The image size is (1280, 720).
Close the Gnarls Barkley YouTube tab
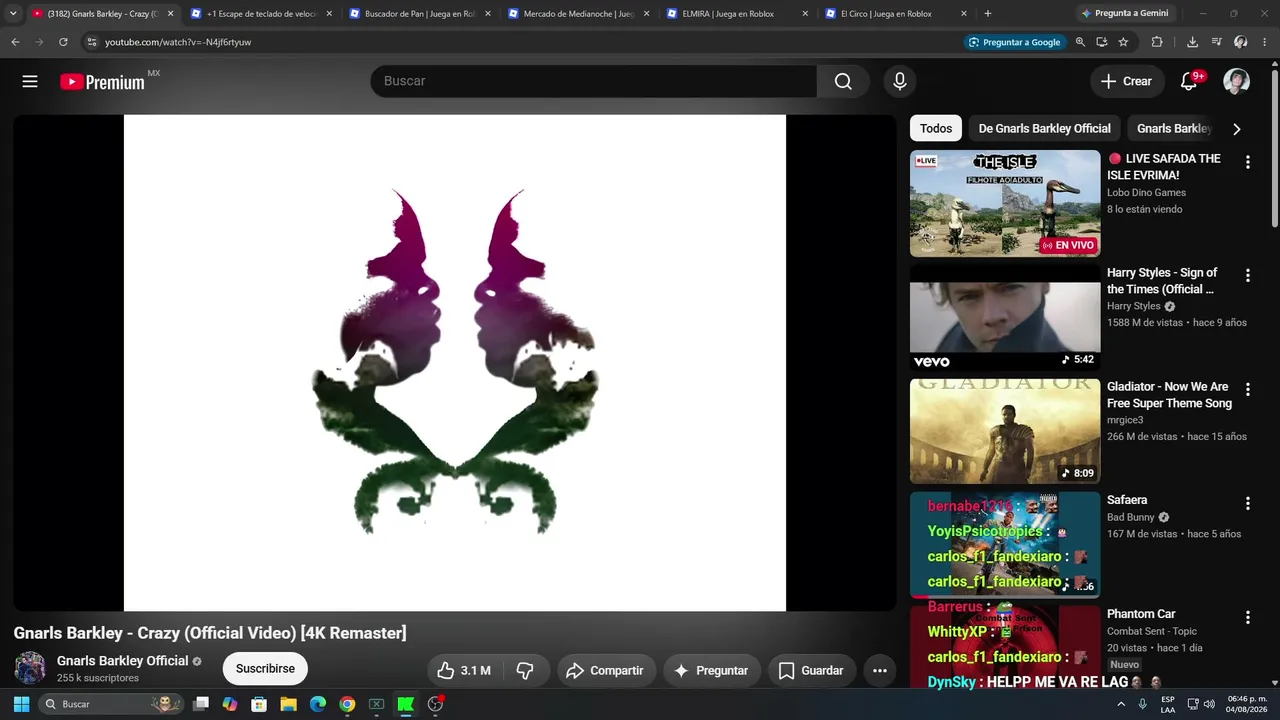pyautogui.click(x=170, y=14)
